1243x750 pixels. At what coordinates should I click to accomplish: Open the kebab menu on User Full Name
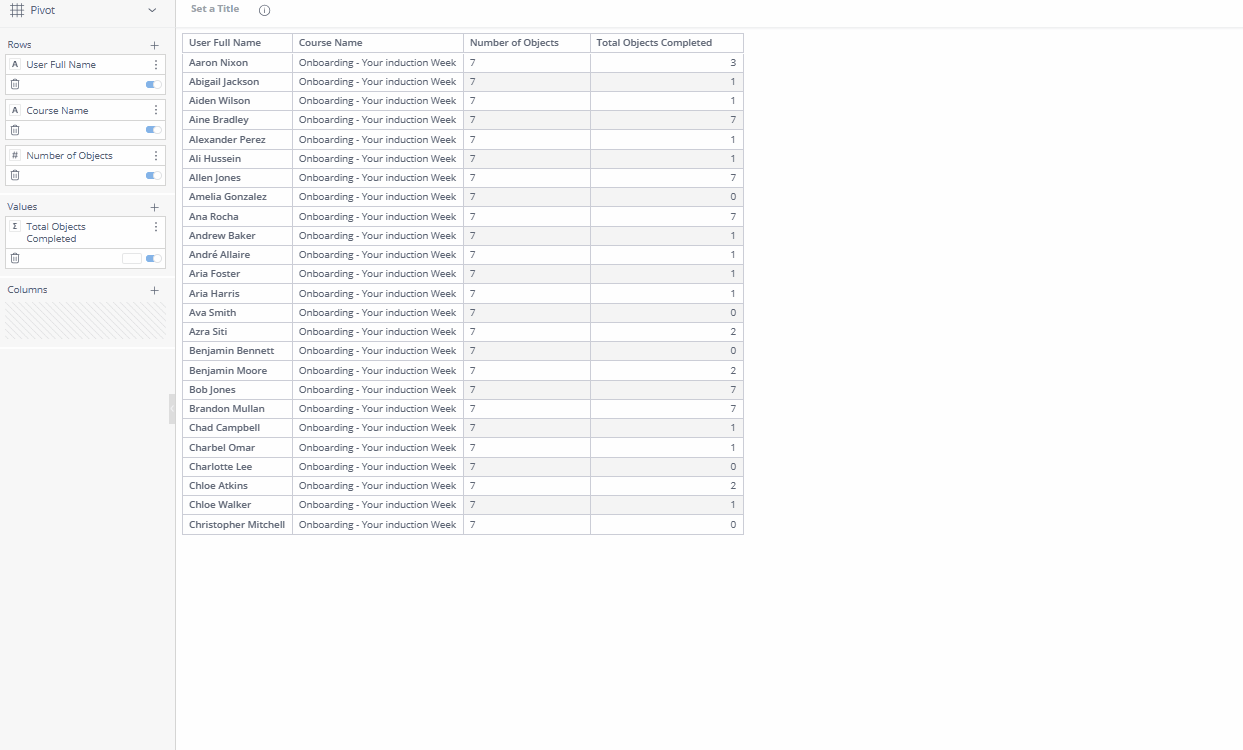(x=155, y=64)
